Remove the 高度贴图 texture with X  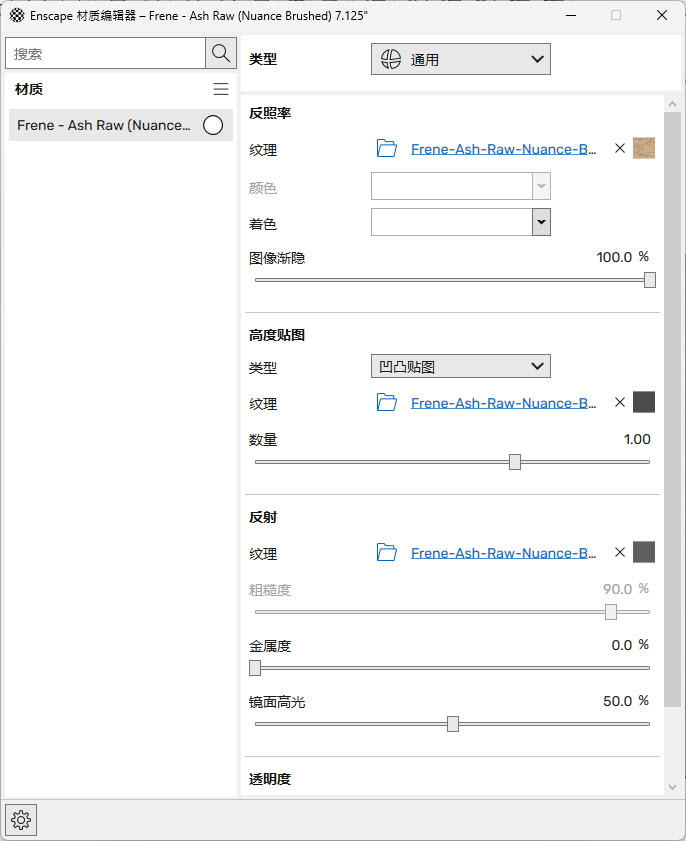619,402
